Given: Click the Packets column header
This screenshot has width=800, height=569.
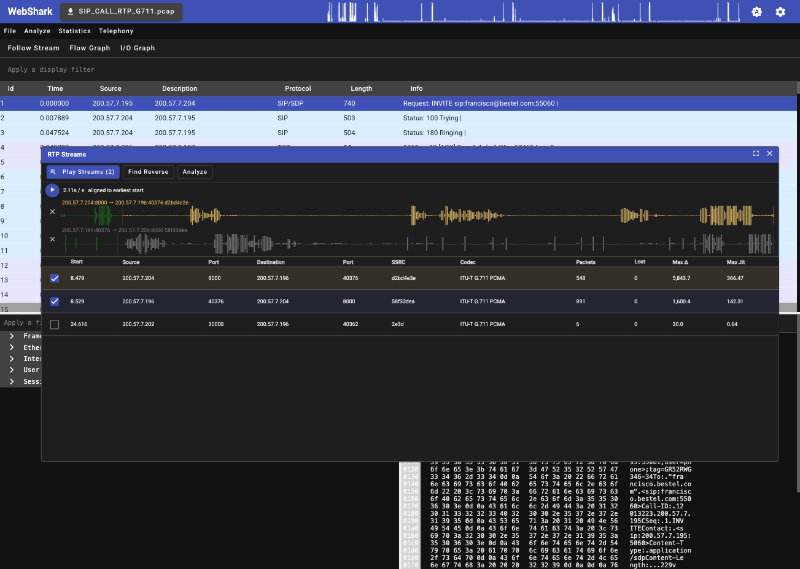Looking at the screenshot, I should coord(585,262).
